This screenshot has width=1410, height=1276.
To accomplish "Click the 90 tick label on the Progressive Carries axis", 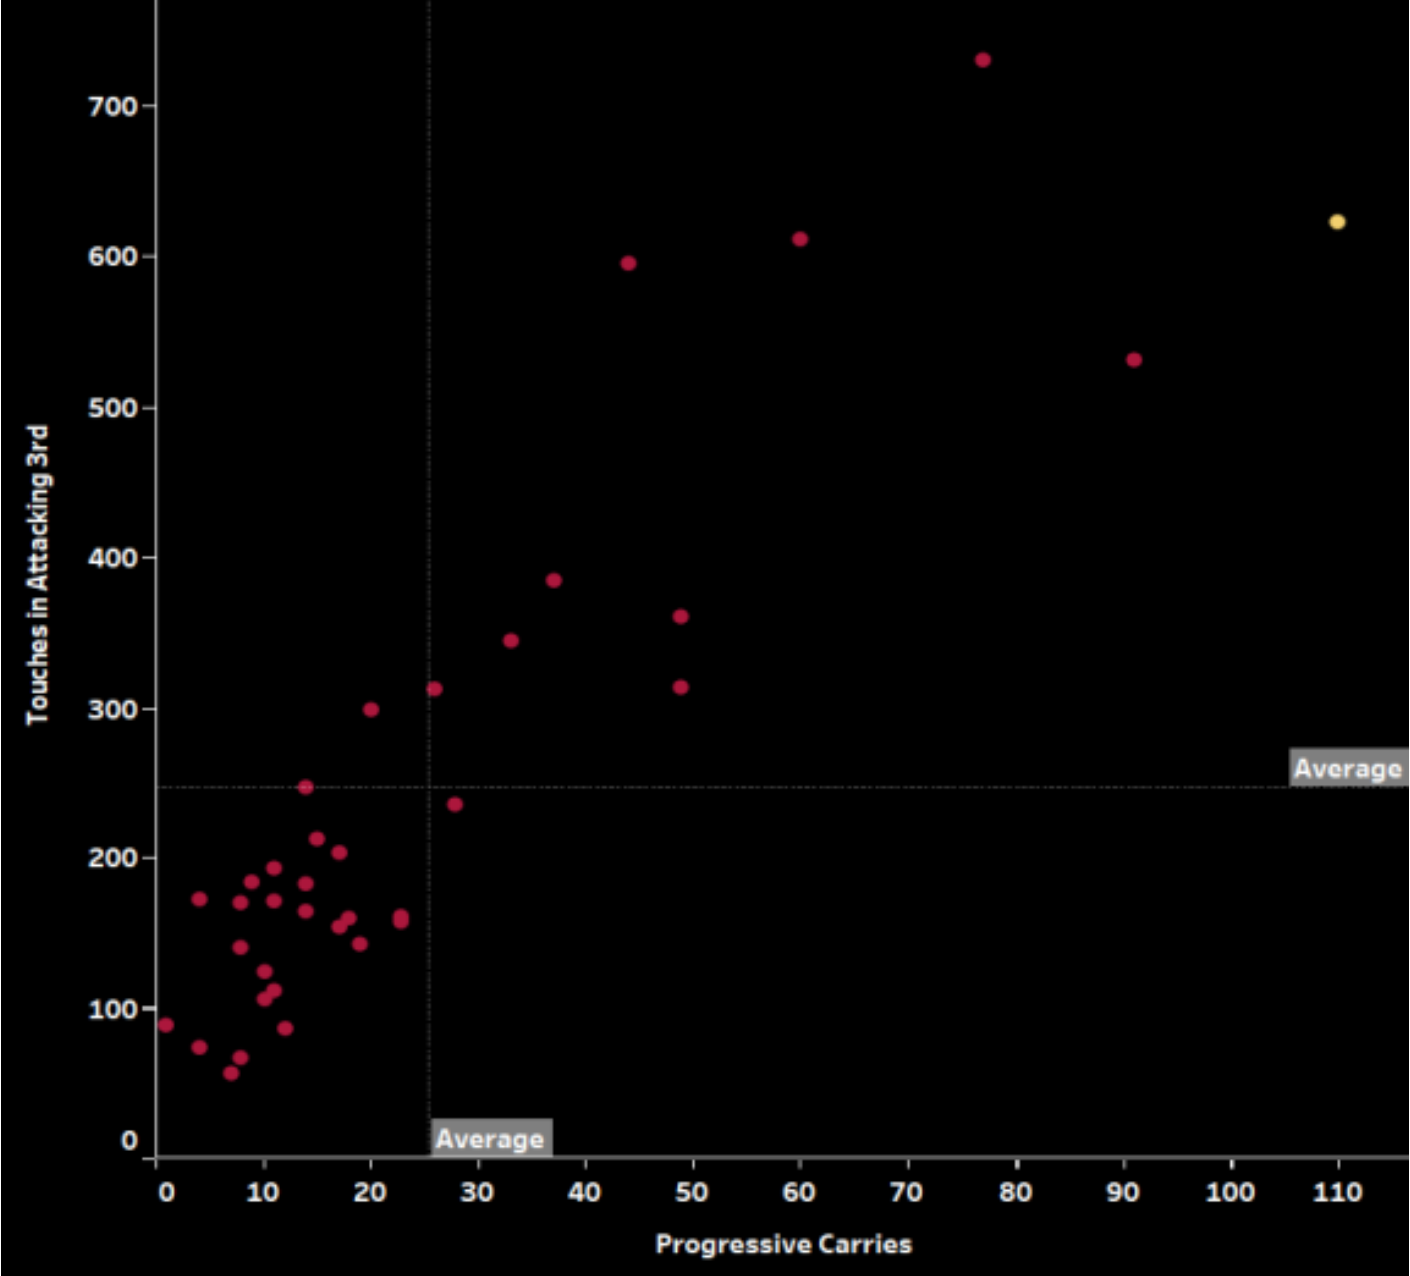I will click(1123, 1192).
